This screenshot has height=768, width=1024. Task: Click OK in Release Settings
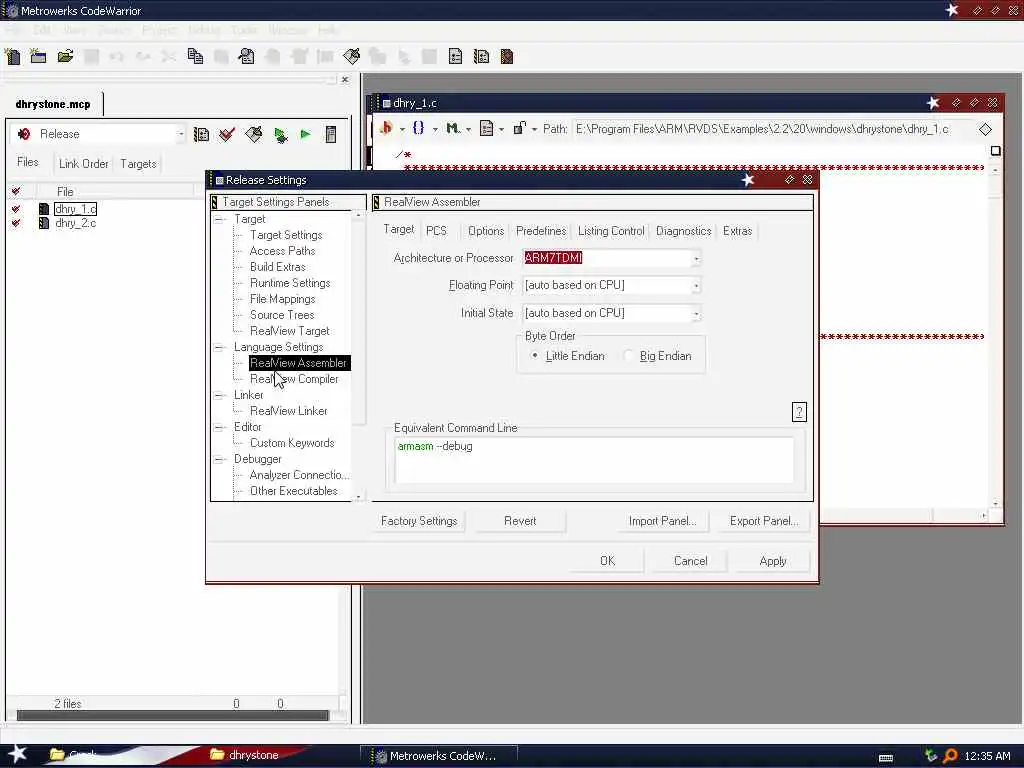[607, 561]
